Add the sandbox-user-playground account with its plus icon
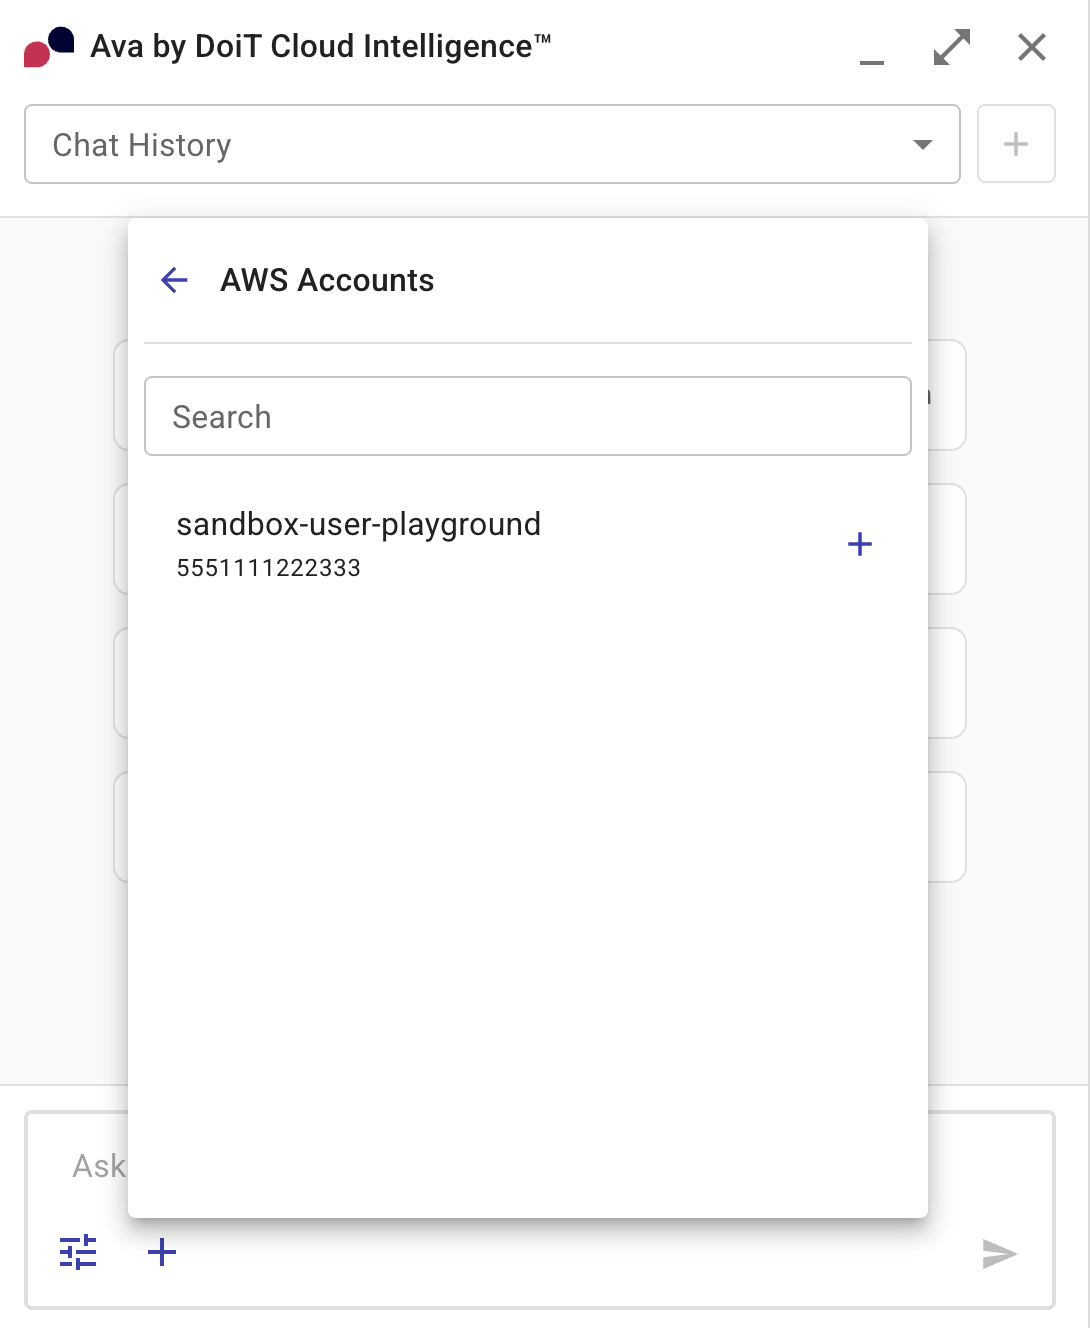 point(859,543)
